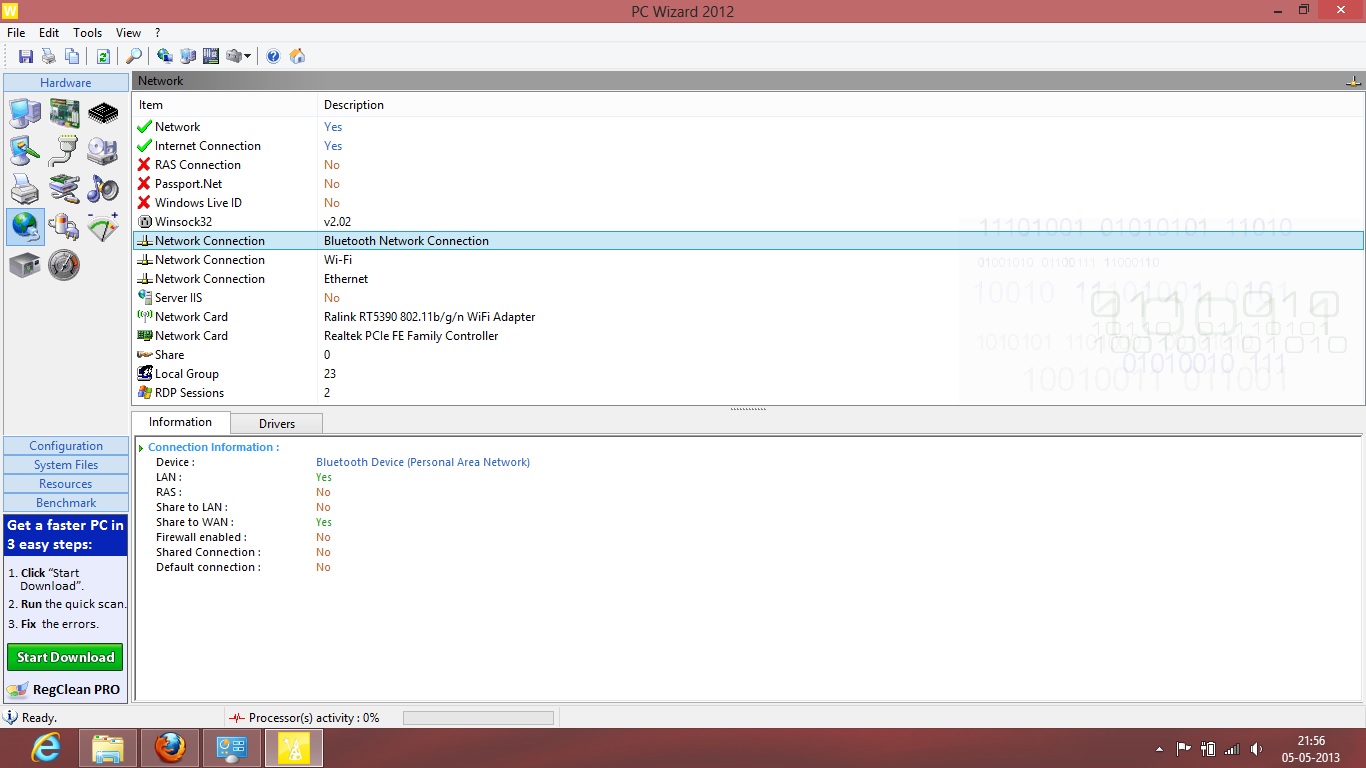1366x768 pixels.
Task: Open the Edit menu
Action: pyautogui.click(x=49, y=33)
